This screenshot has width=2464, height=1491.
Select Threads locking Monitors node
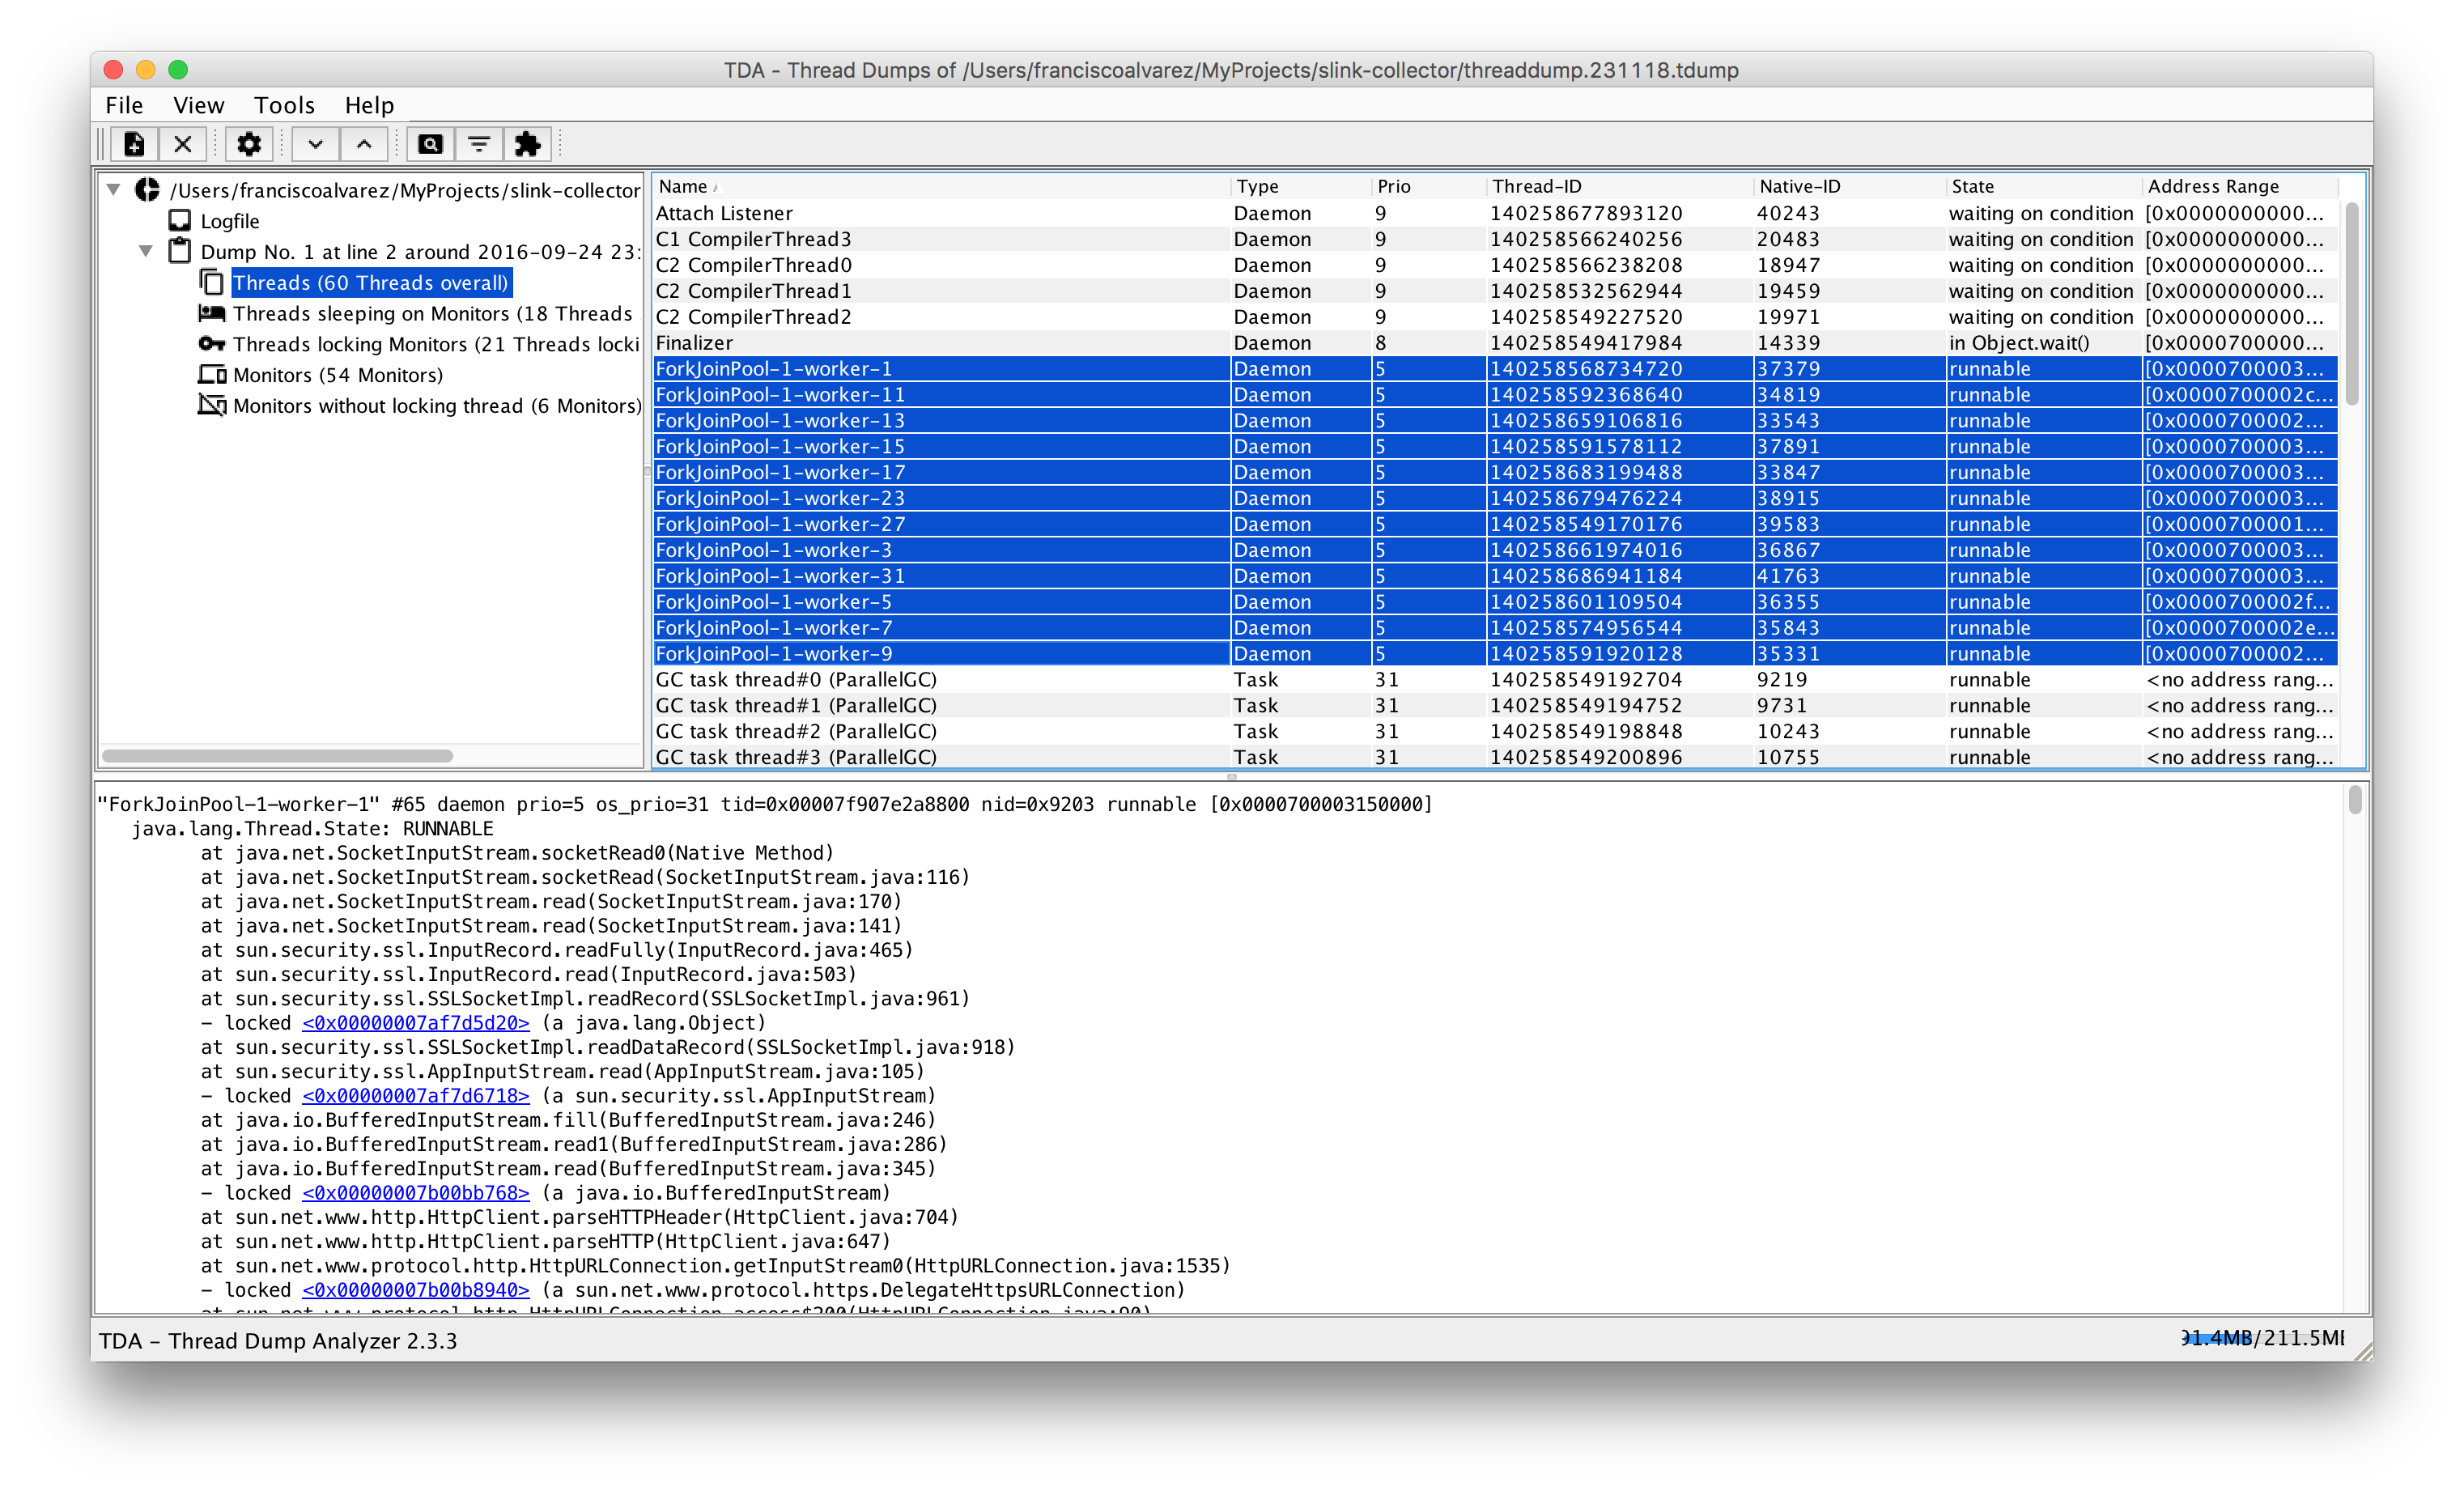pos(436,345)
